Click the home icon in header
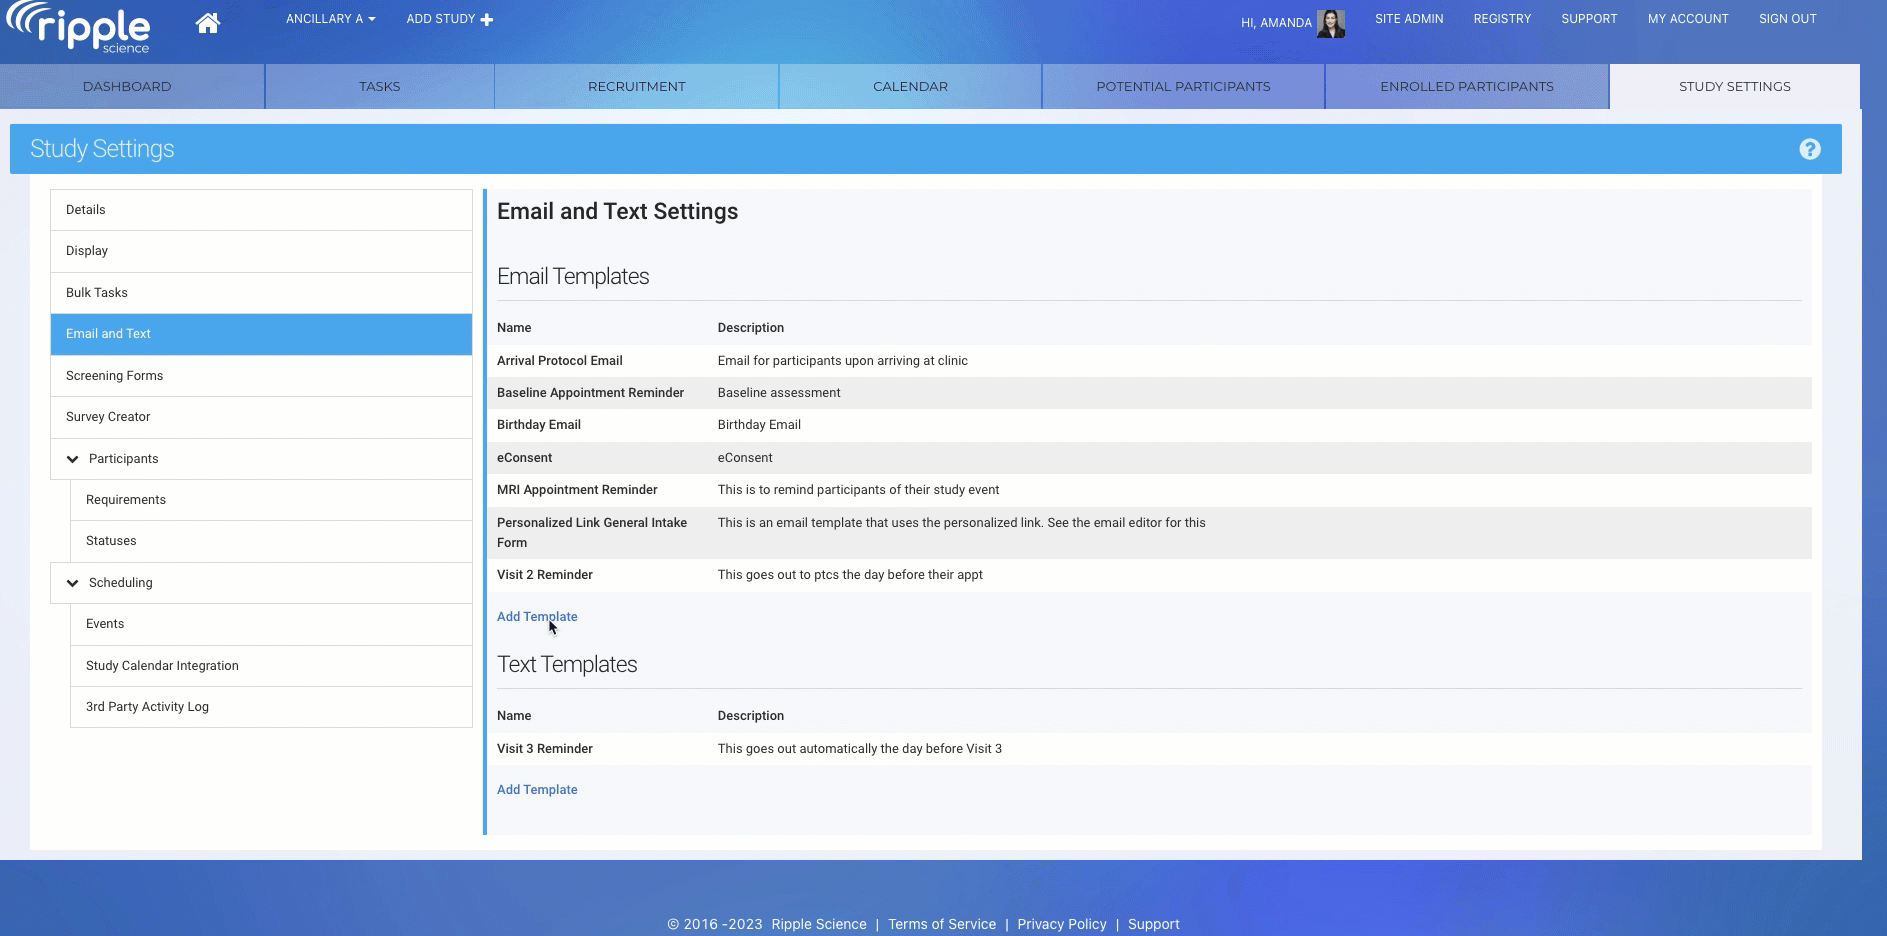 (x=208, y=23)
